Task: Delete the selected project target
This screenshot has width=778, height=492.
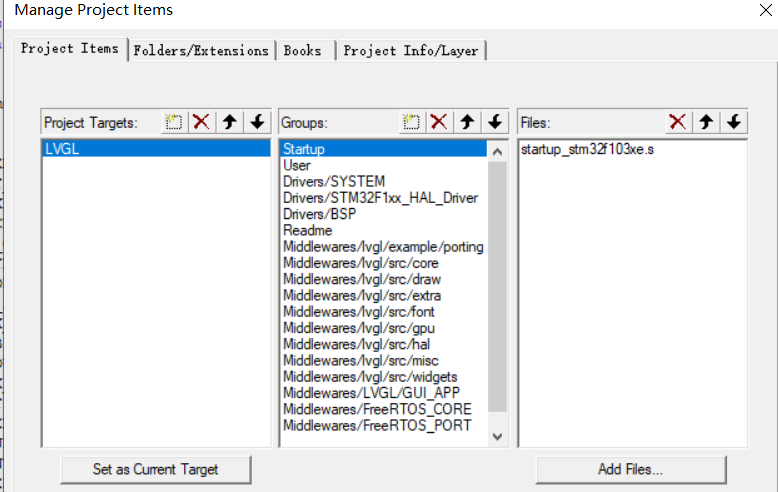Action: 201,122
